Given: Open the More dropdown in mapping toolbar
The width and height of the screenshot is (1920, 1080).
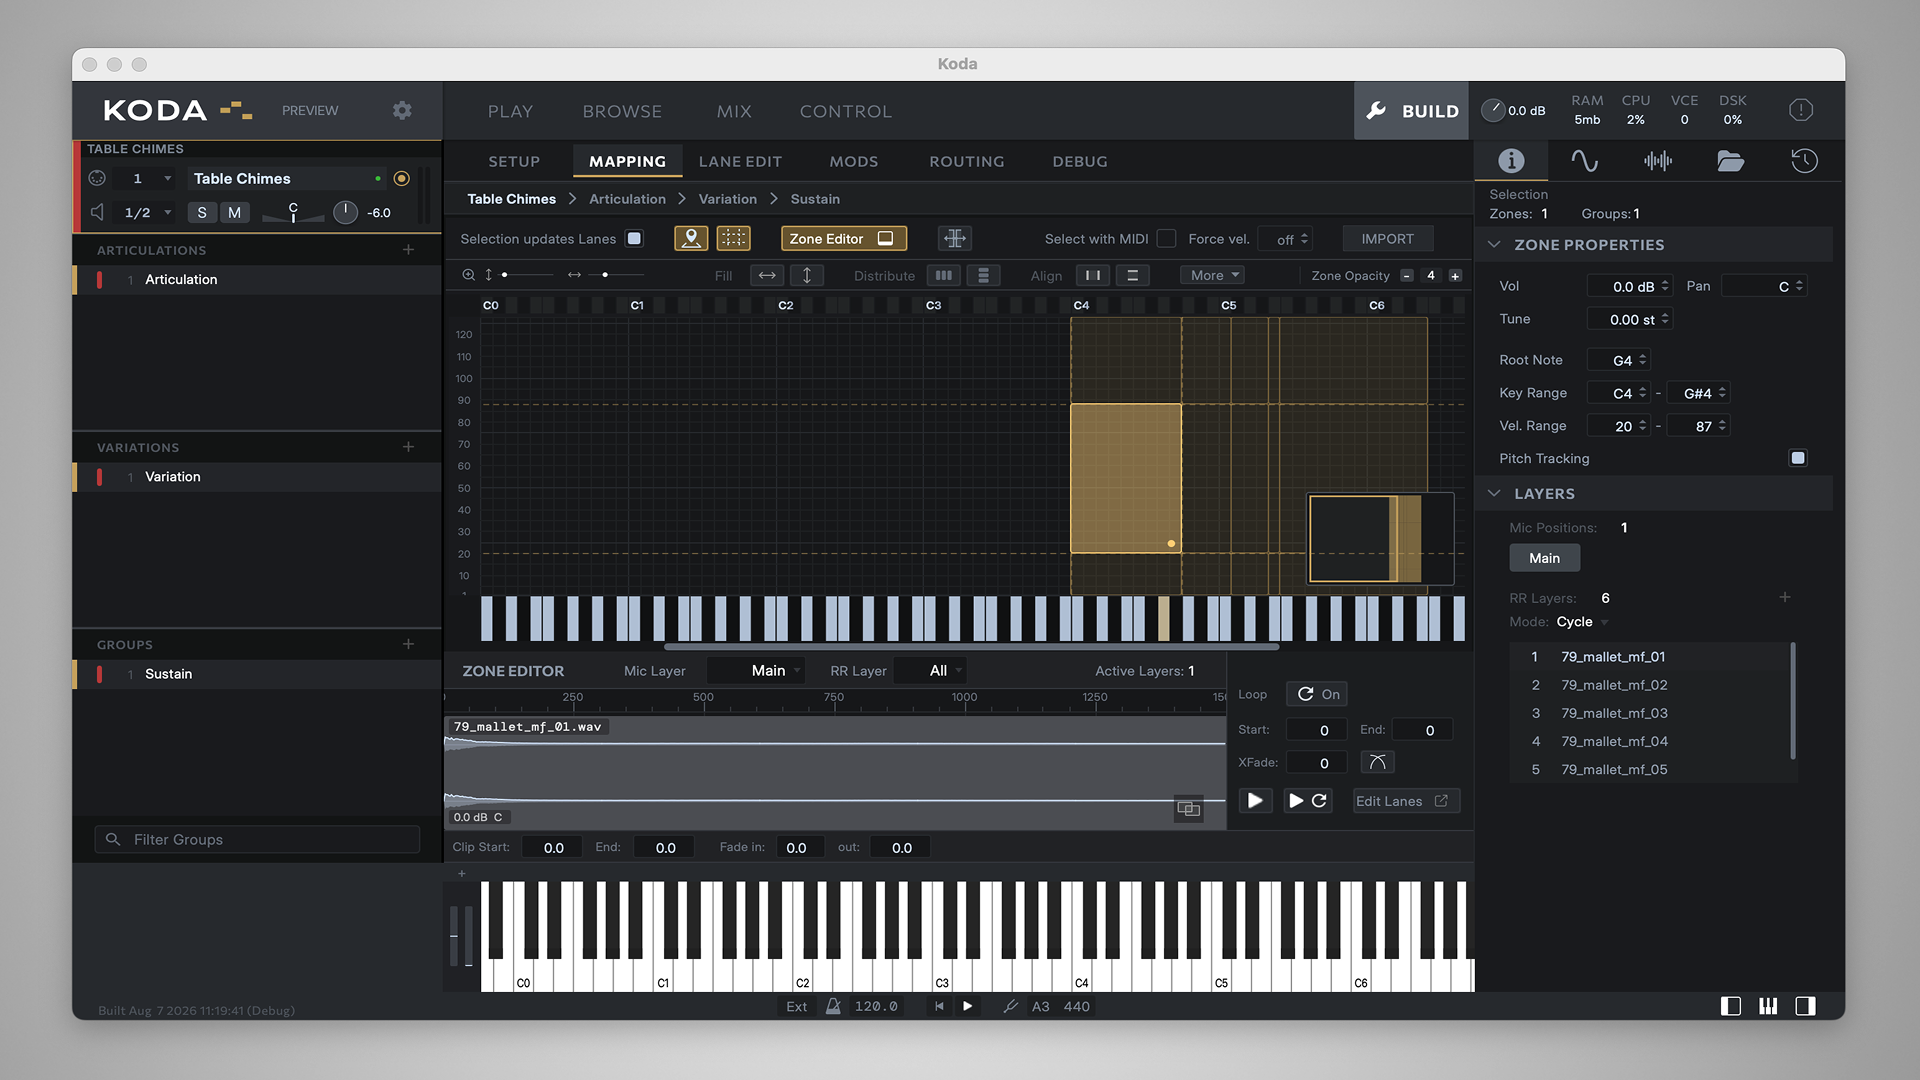Looking at the screenshot, I should (x=1213, y=275).
